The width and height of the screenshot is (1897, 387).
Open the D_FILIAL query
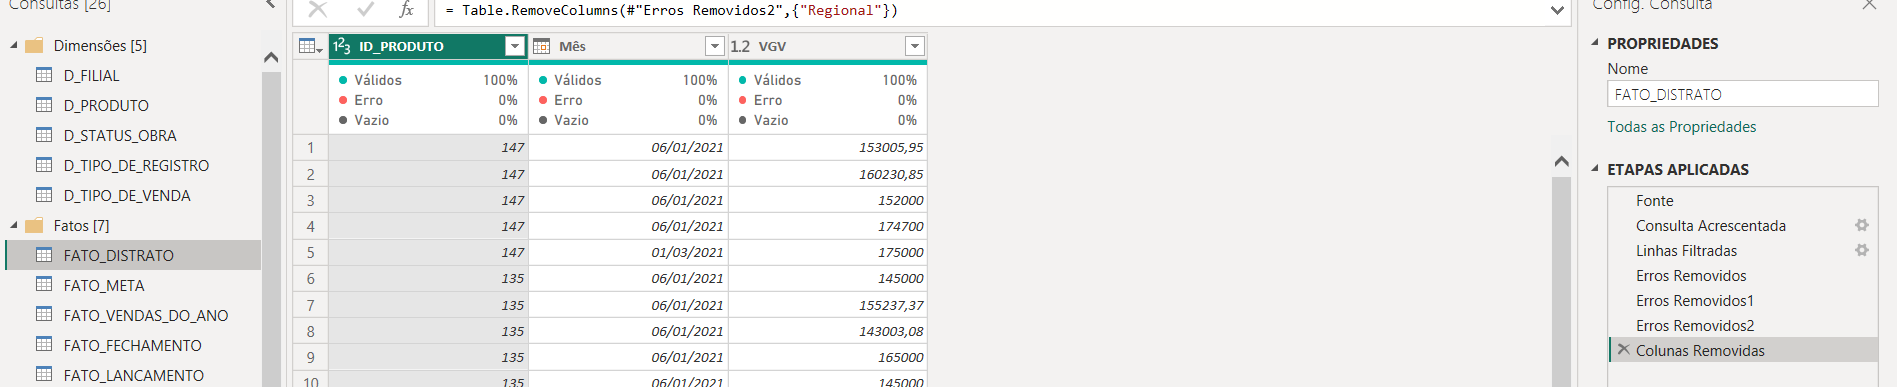(91, 76)
